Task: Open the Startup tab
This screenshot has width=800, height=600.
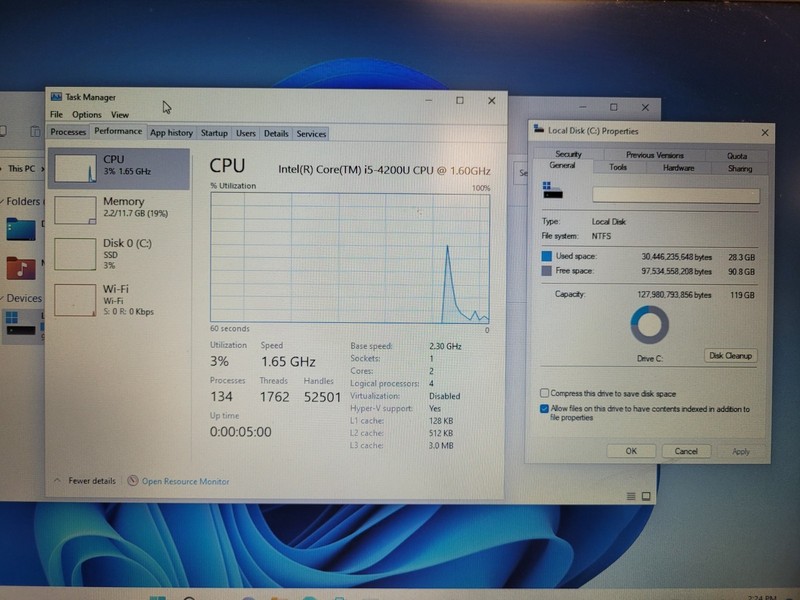Action: point(214,133)
